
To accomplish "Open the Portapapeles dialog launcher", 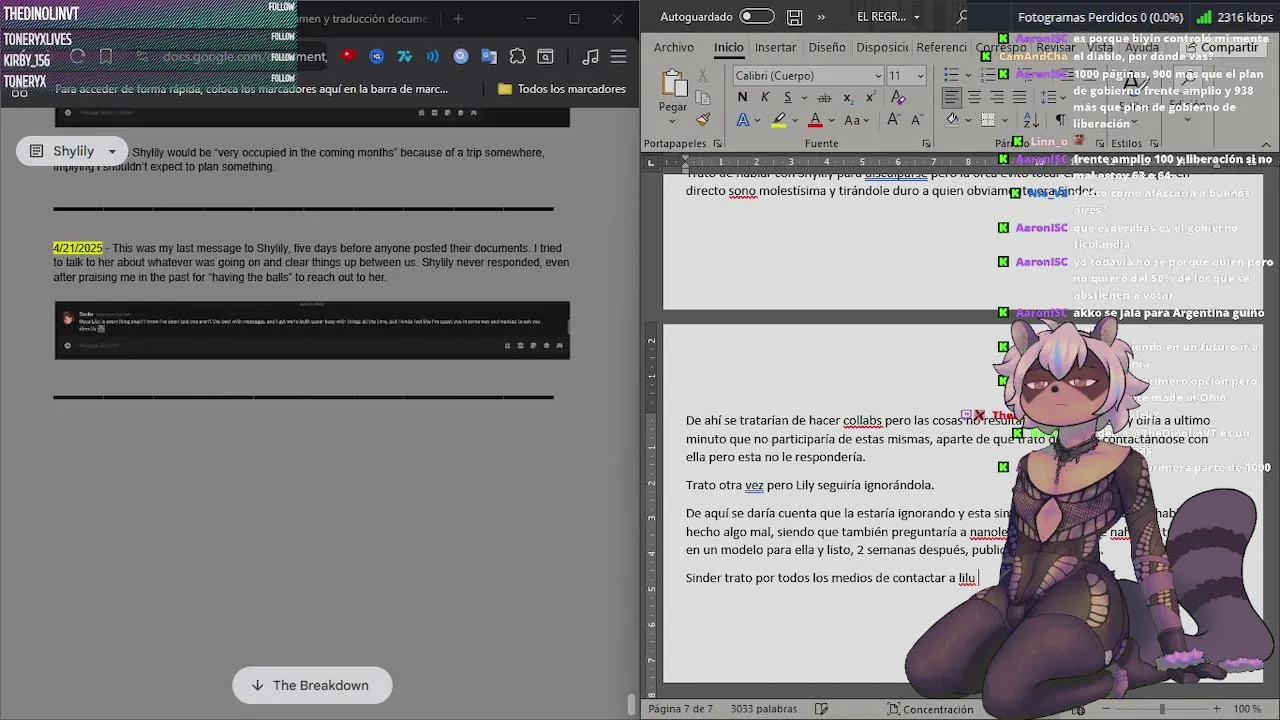I will point(717,144).
